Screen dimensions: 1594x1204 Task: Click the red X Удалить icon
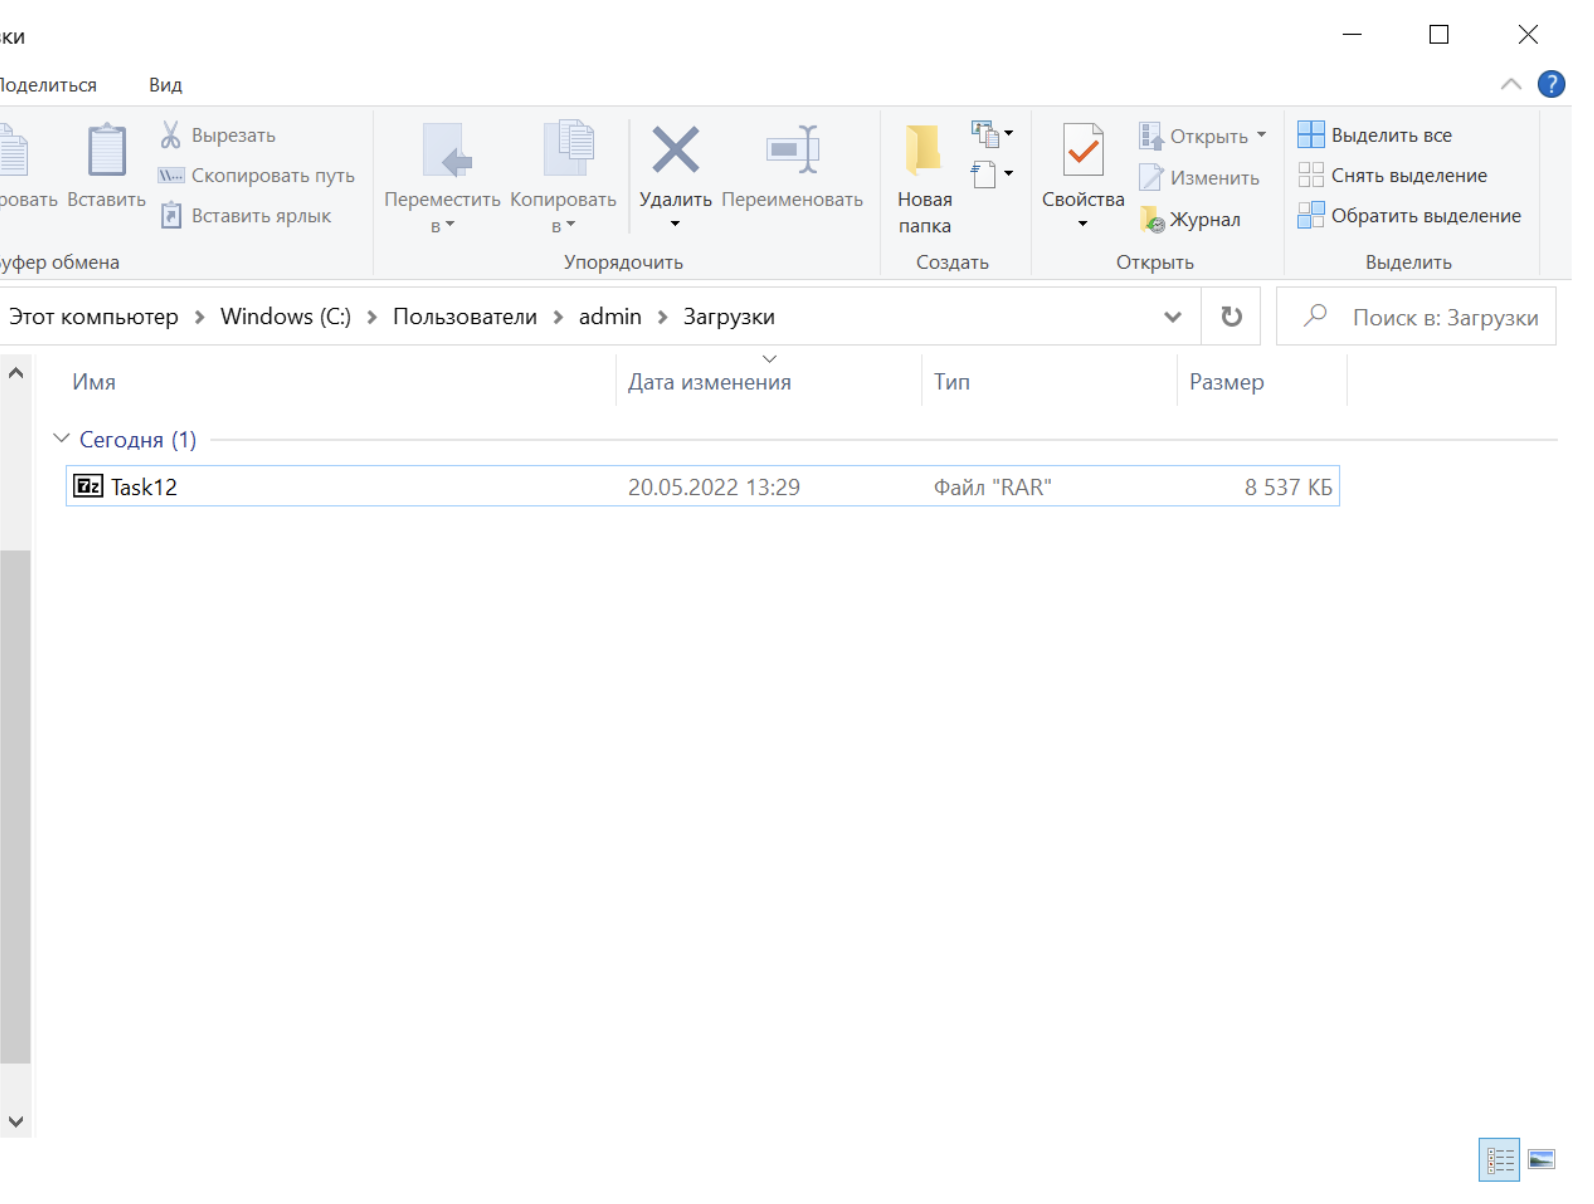(676, 150)
